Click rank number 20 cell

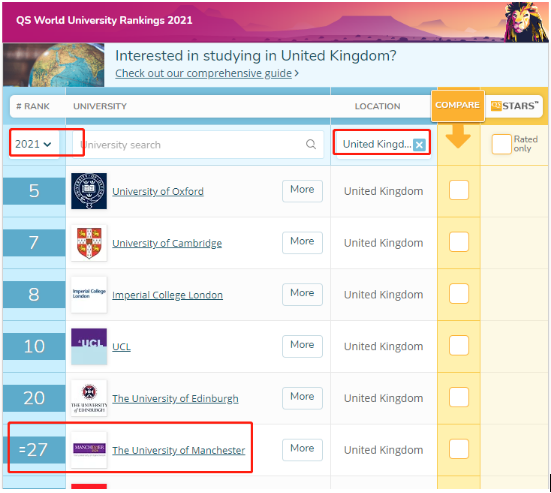pyautogui.click(x=34, y=398)
